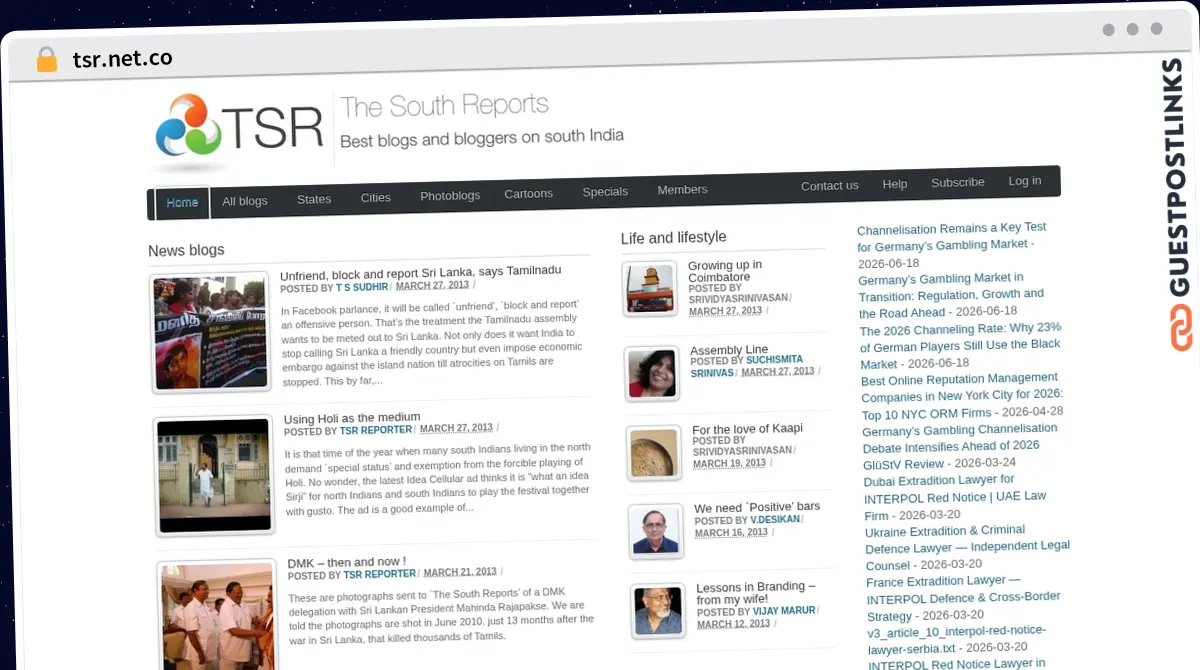Open the 'Assembly Line' post
This screenshot has width=1200, height=670.
pos(730,350)
